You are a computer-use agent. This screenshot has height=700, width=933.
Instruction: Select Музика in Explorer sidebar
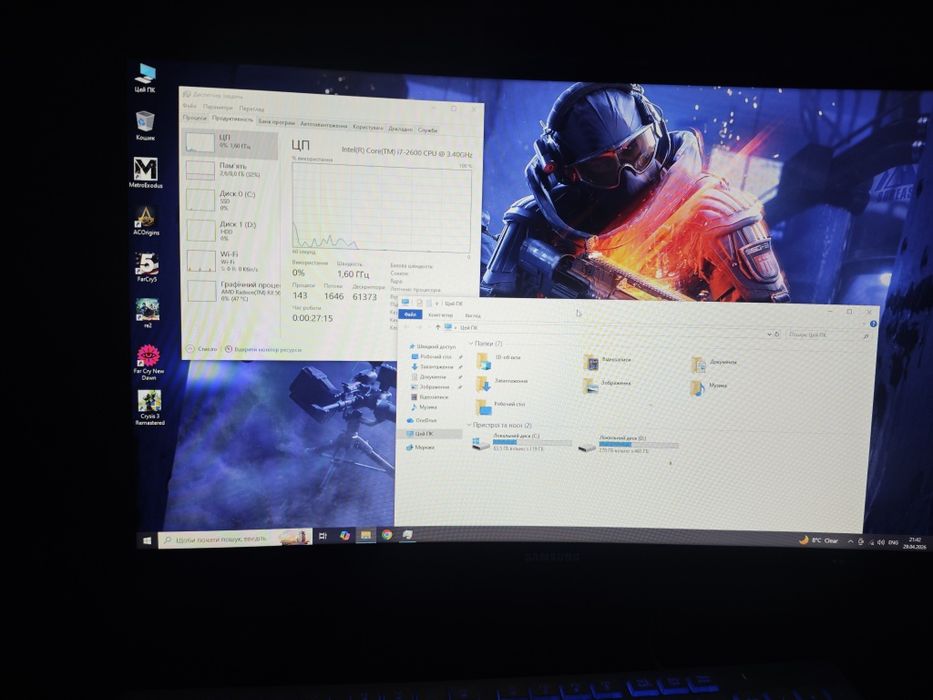423,407
